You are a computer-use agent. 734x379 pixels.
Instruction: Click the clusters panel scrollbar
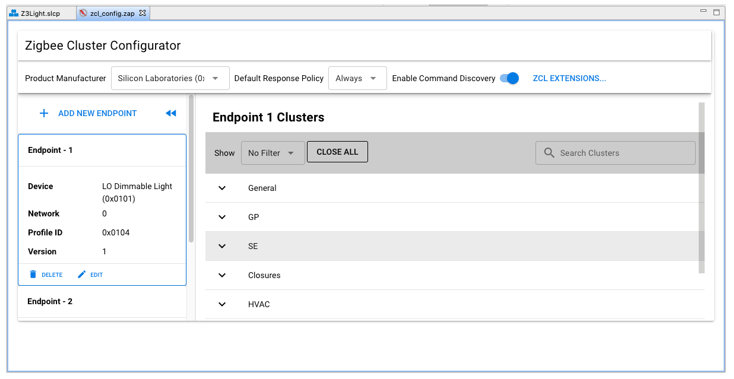pyautogui.click(x=701, y=187)
